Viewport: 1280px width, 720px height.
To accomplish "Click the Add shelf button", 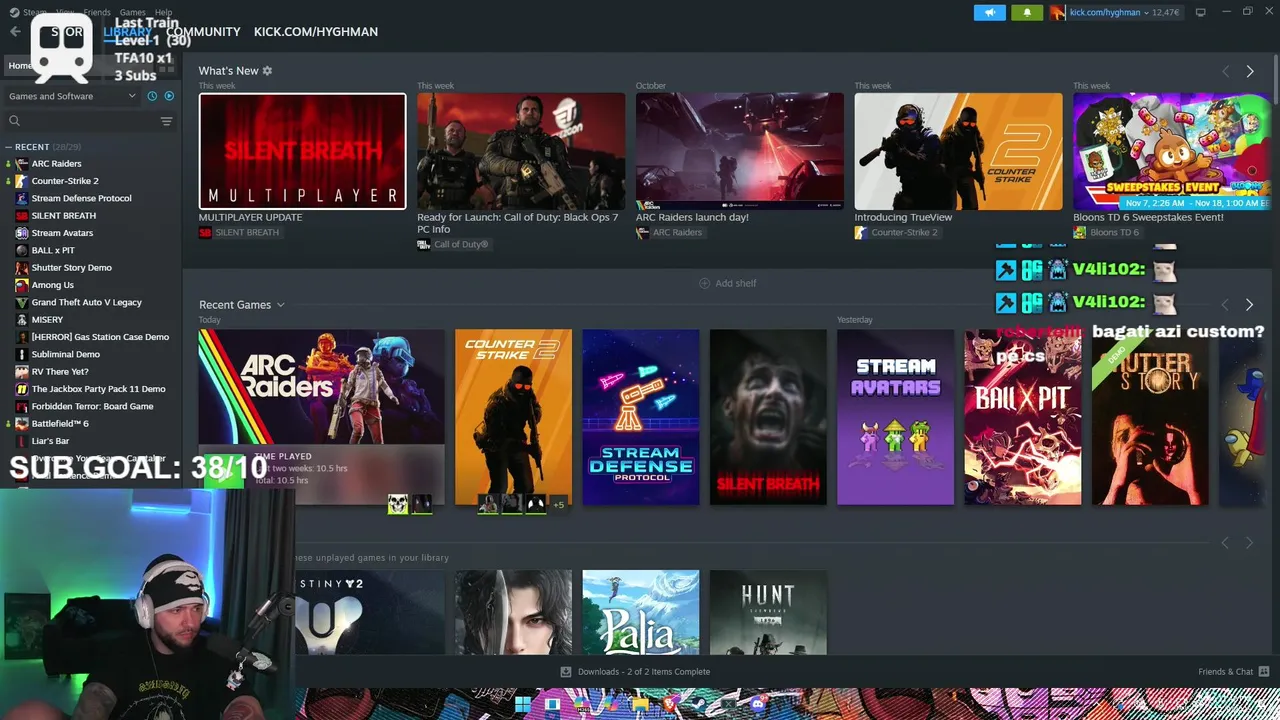I will click(x=727, y=283).
